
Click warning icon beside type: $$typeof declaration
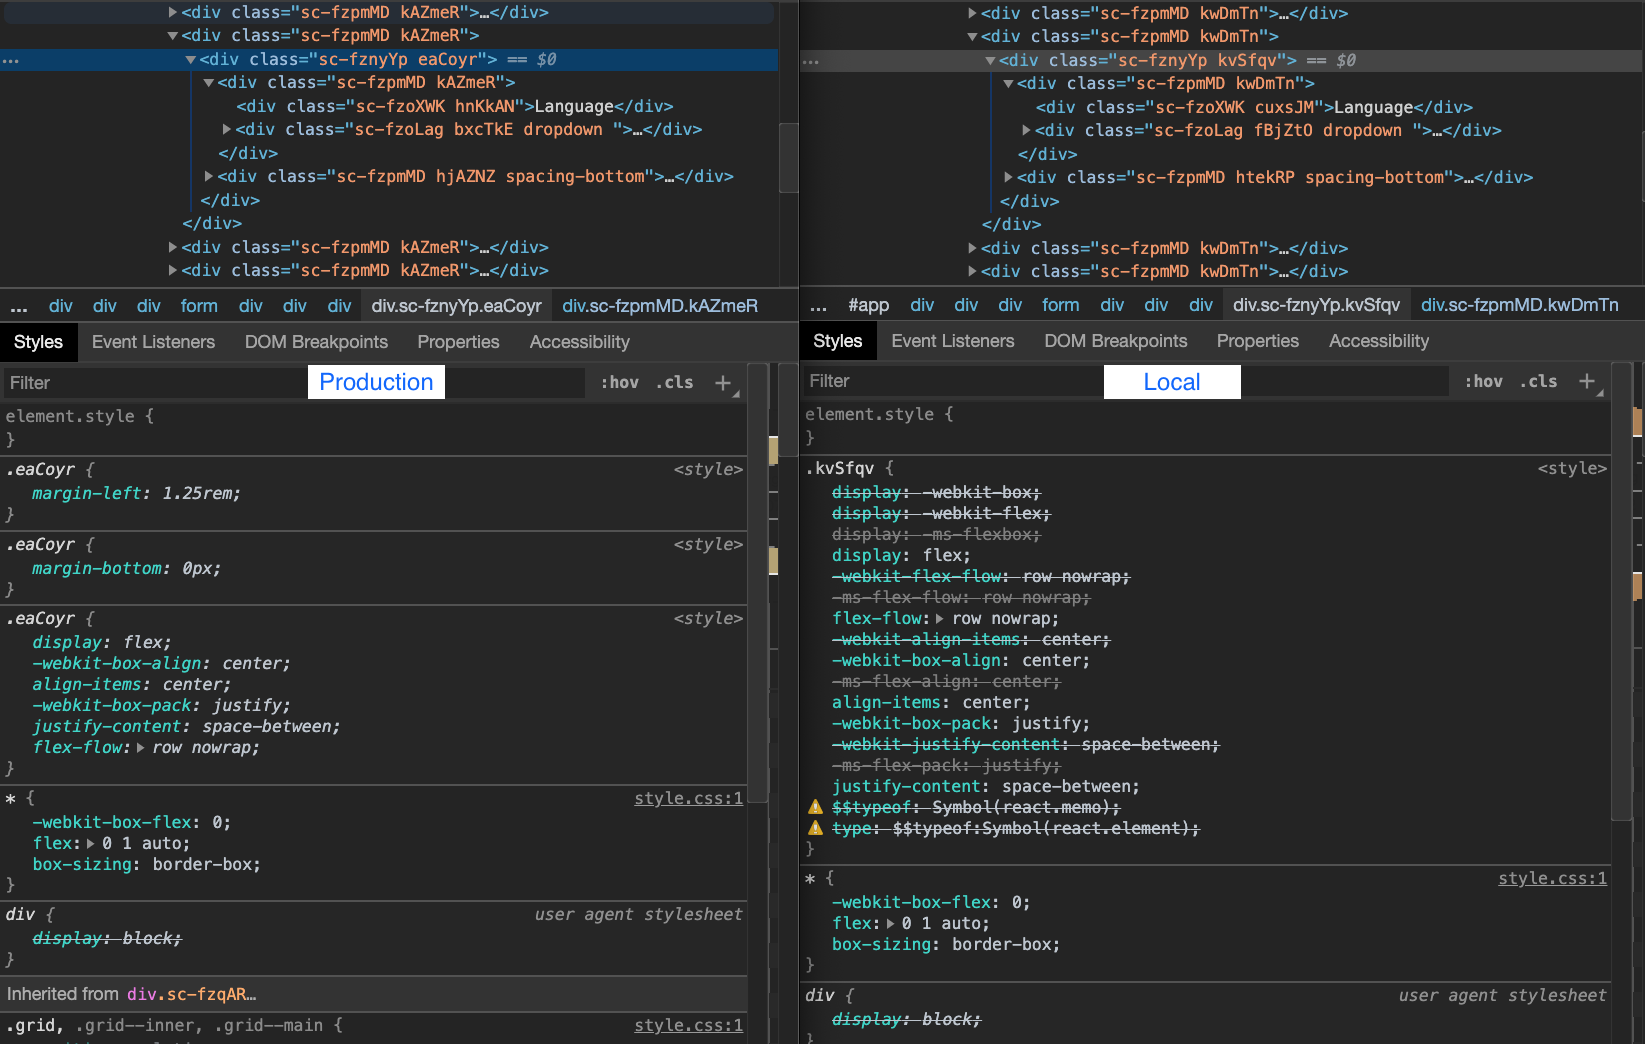coord(815,828)
